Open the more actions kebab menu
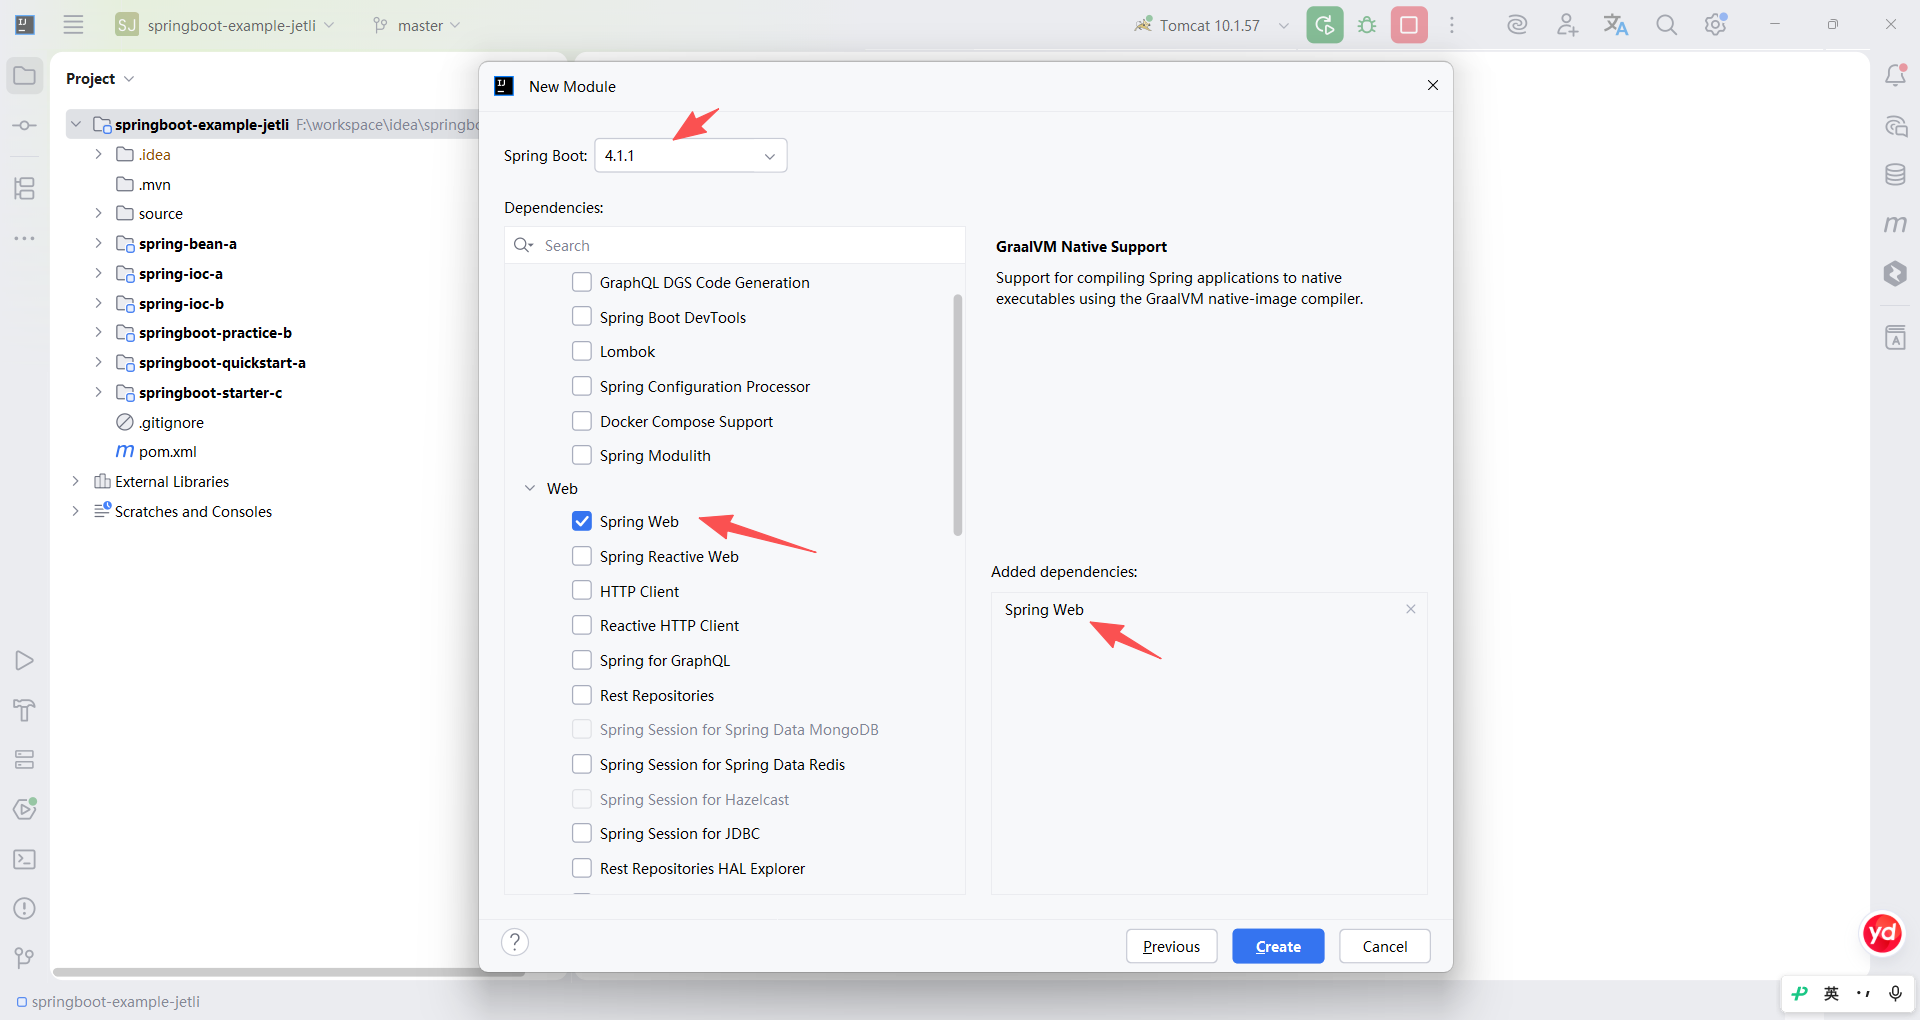The image size is (1920, 1020). tap(1452, 25)
